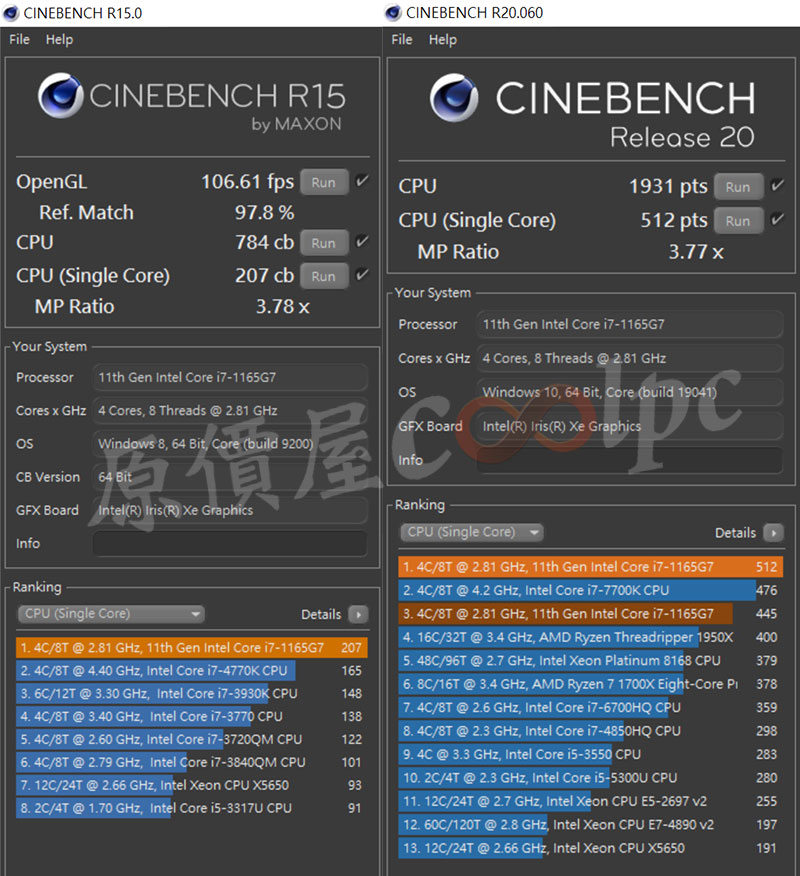
Task: Open the File menu in Cinebench R15
Action: pos(19,40)
